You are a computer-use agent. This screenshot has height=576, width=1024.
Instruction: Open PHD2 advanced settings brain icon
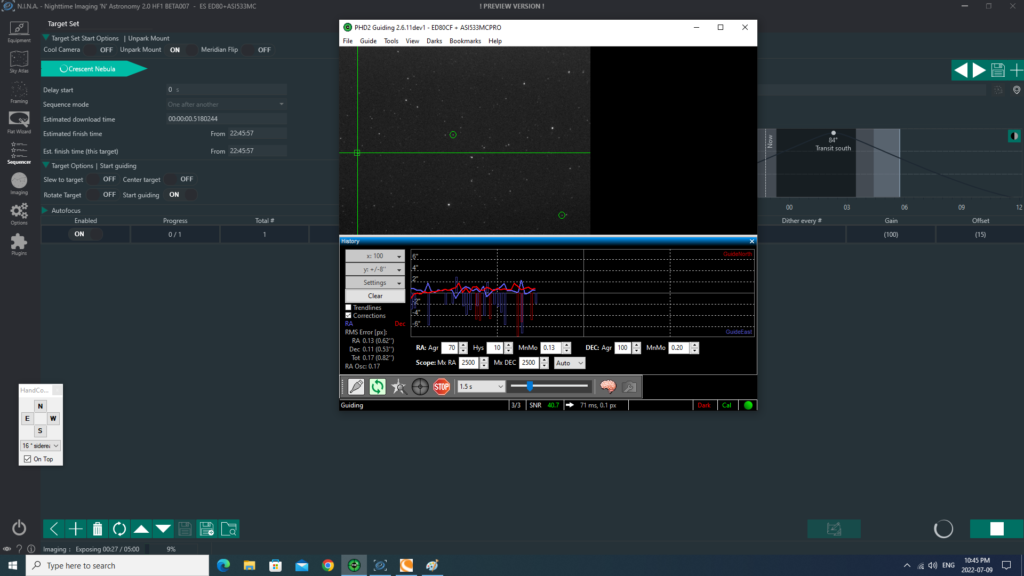(x=608, y=387)
